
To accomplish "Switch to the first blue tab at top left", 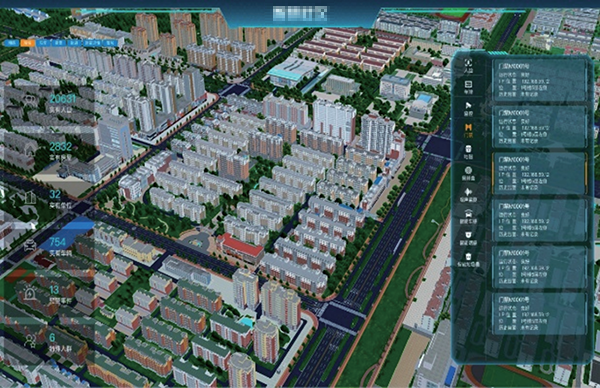I will click(x=11, y=43).
